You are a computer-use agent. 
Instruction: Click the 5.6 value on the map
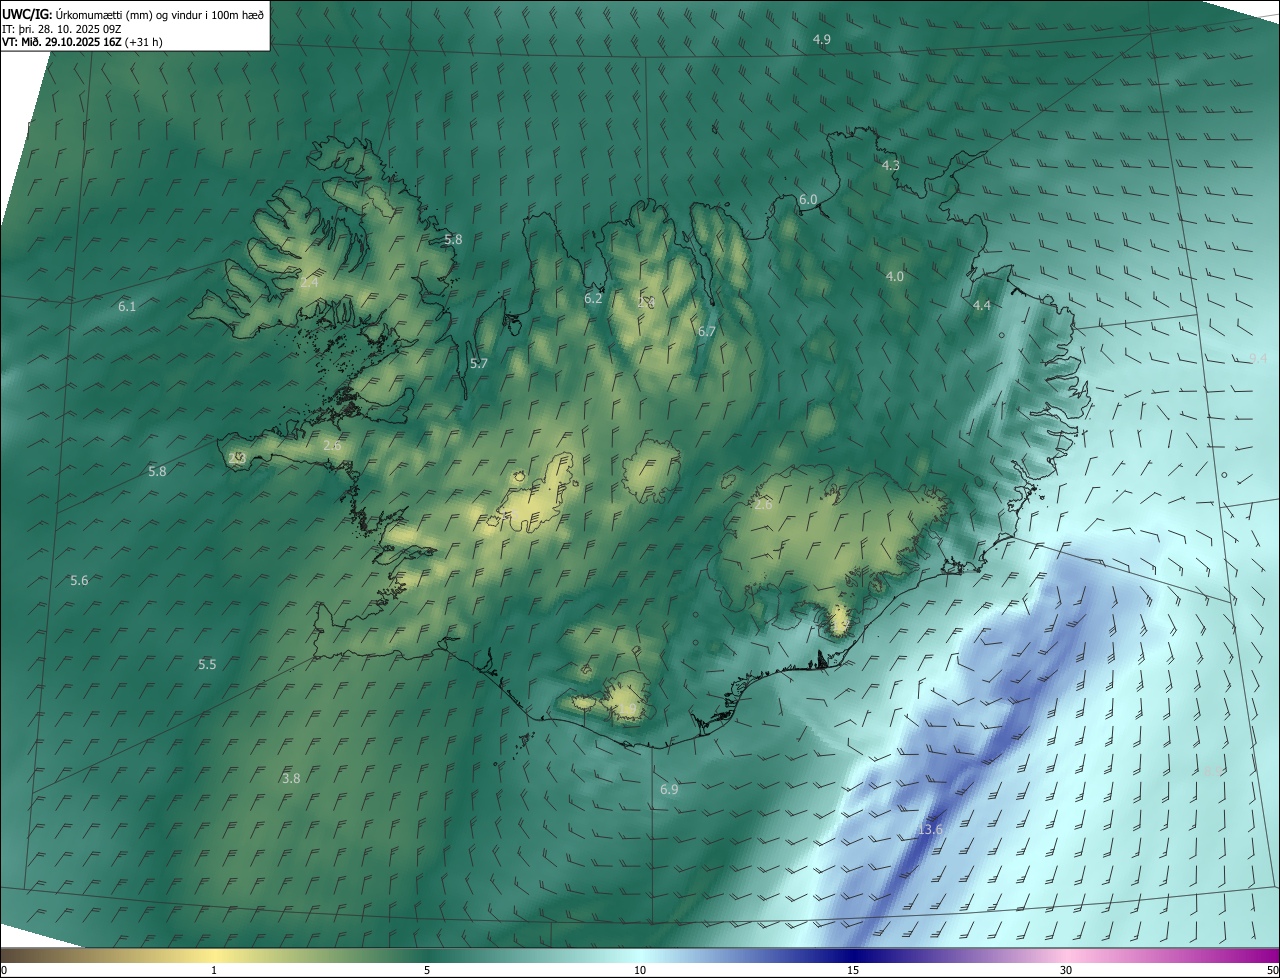79,580
